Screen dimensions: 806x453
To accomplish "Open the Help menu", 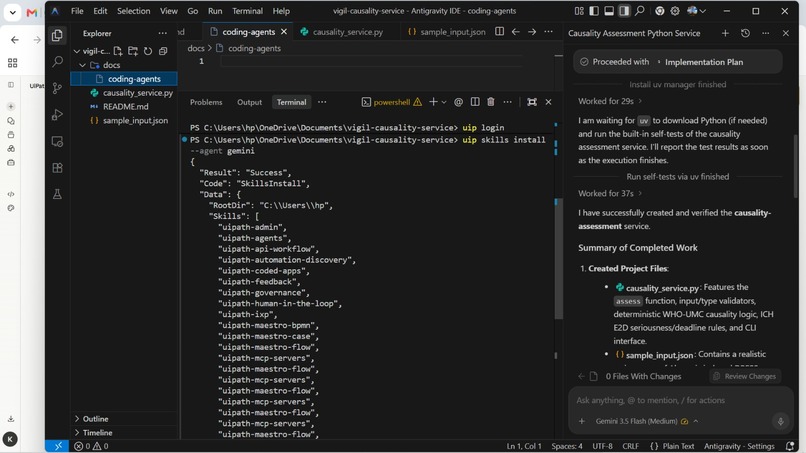I will click(281, 11).
